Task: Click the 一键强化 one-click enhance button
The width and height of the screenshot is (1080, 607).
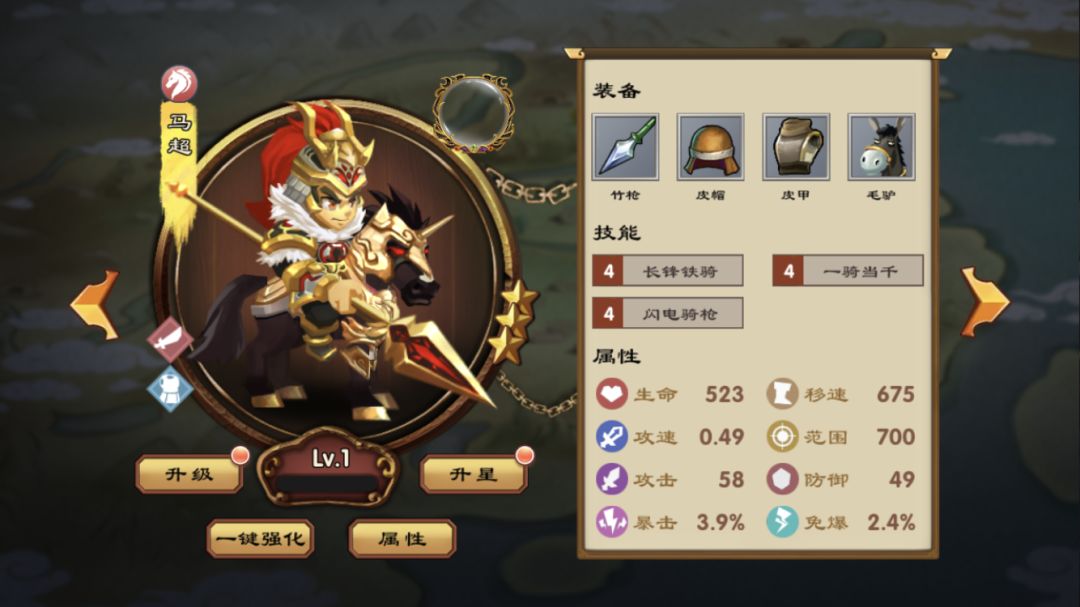Action: tap(260, 538)
